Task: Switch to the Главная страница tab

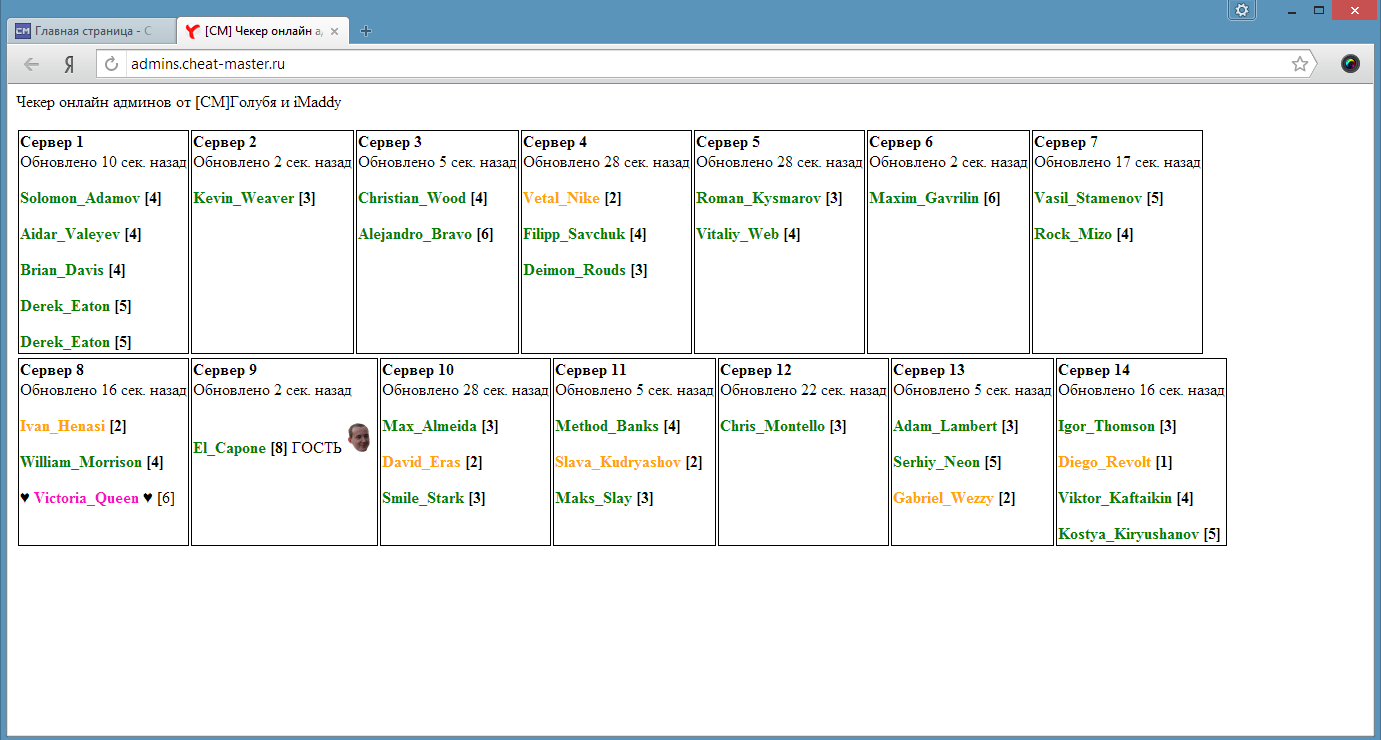Action: pyautogui.click(x=92, y=31)
